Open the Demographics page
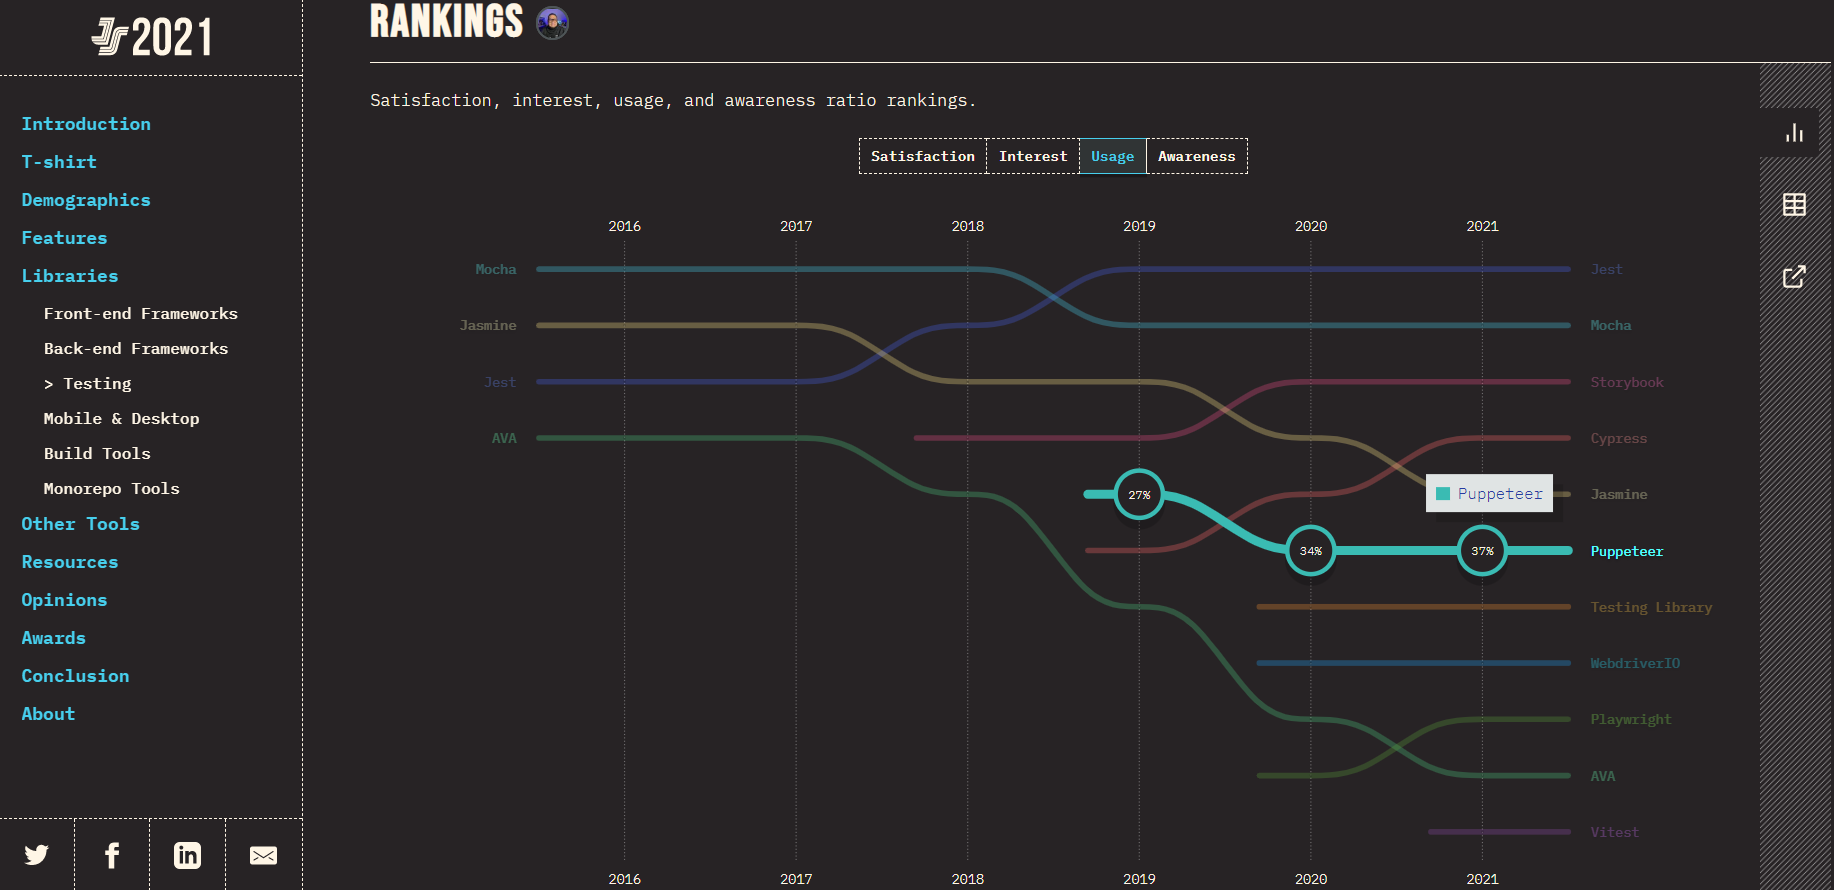The height and width of the screenshot is (890, 1834). tap(86, 200)
